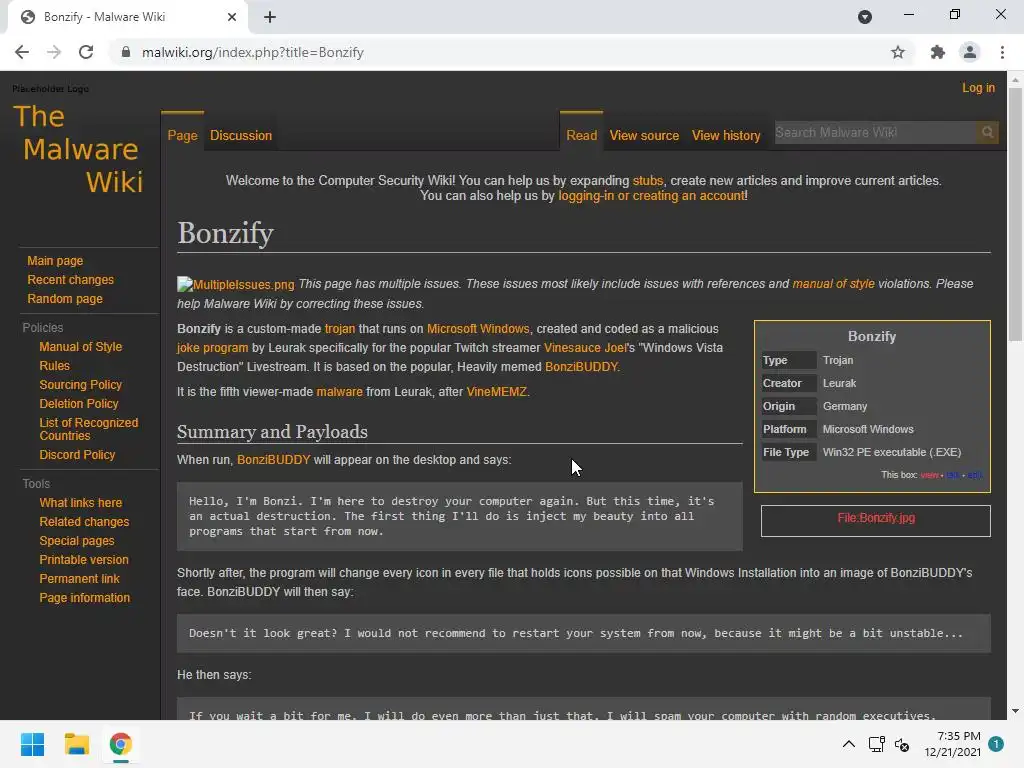Open List of Recognized Countries

coord(88,429)
